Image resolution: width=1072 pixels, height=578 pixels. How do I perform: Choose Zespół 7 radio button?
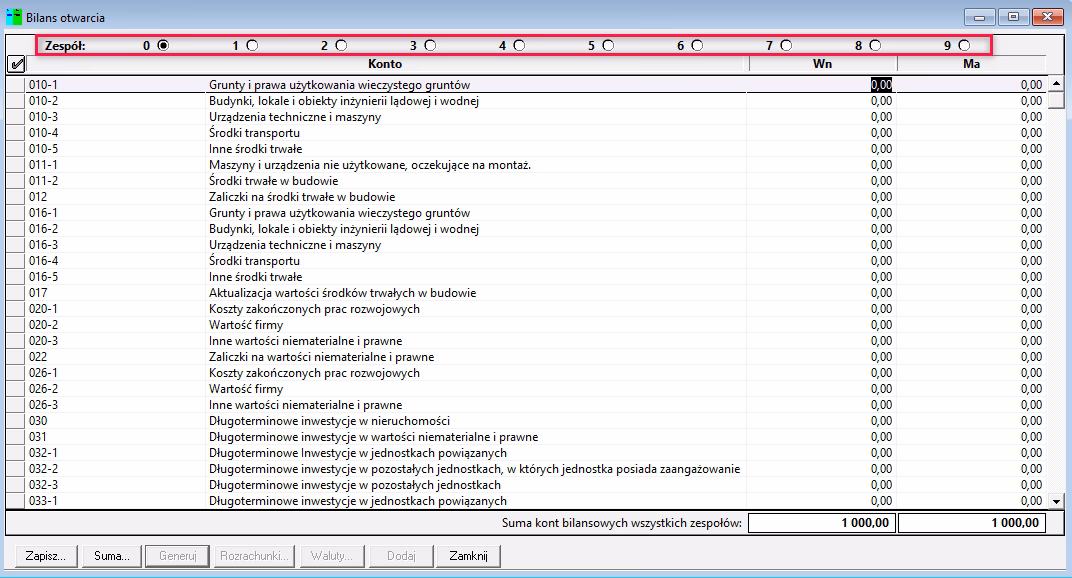click(x=786, y=45)
